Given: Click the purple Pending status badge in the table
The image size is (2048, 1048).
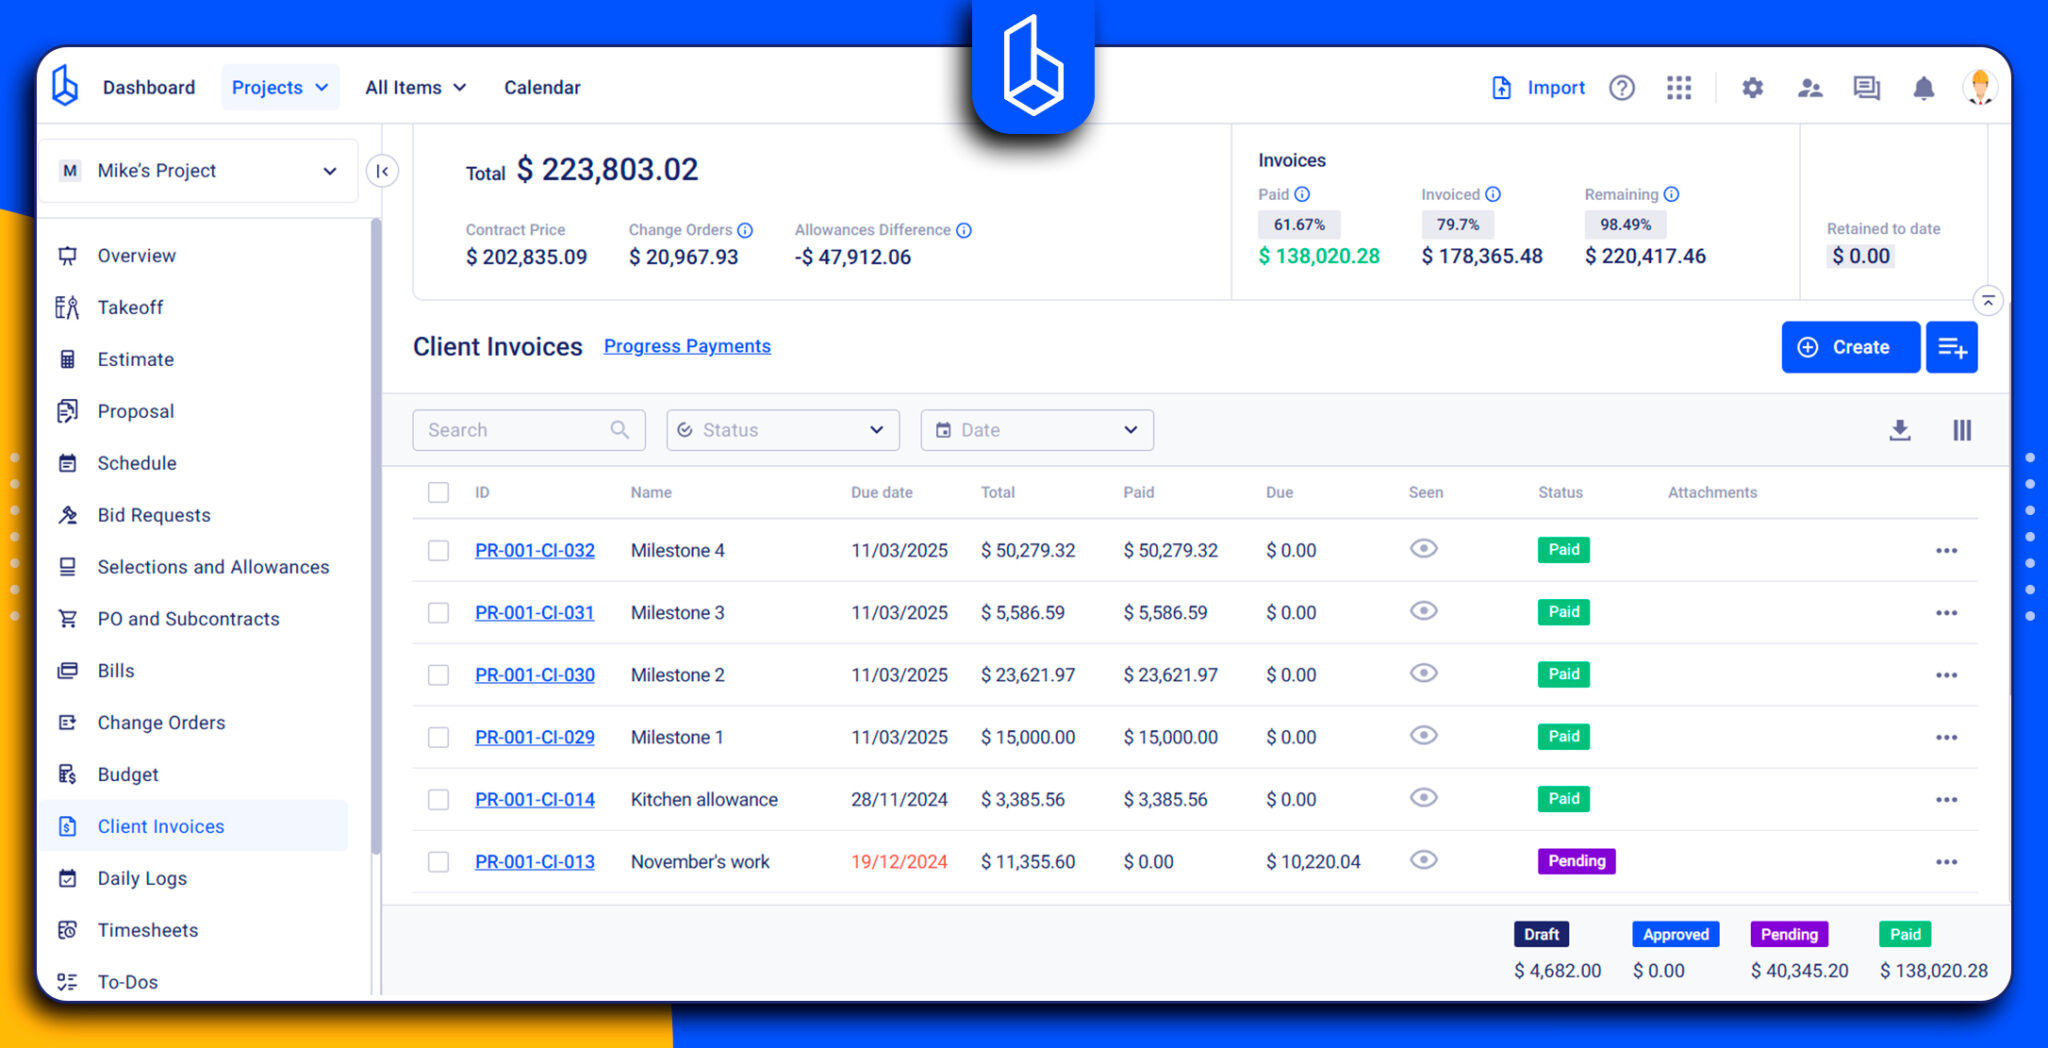Looking at the screenshot, I should pos(1576,861).
